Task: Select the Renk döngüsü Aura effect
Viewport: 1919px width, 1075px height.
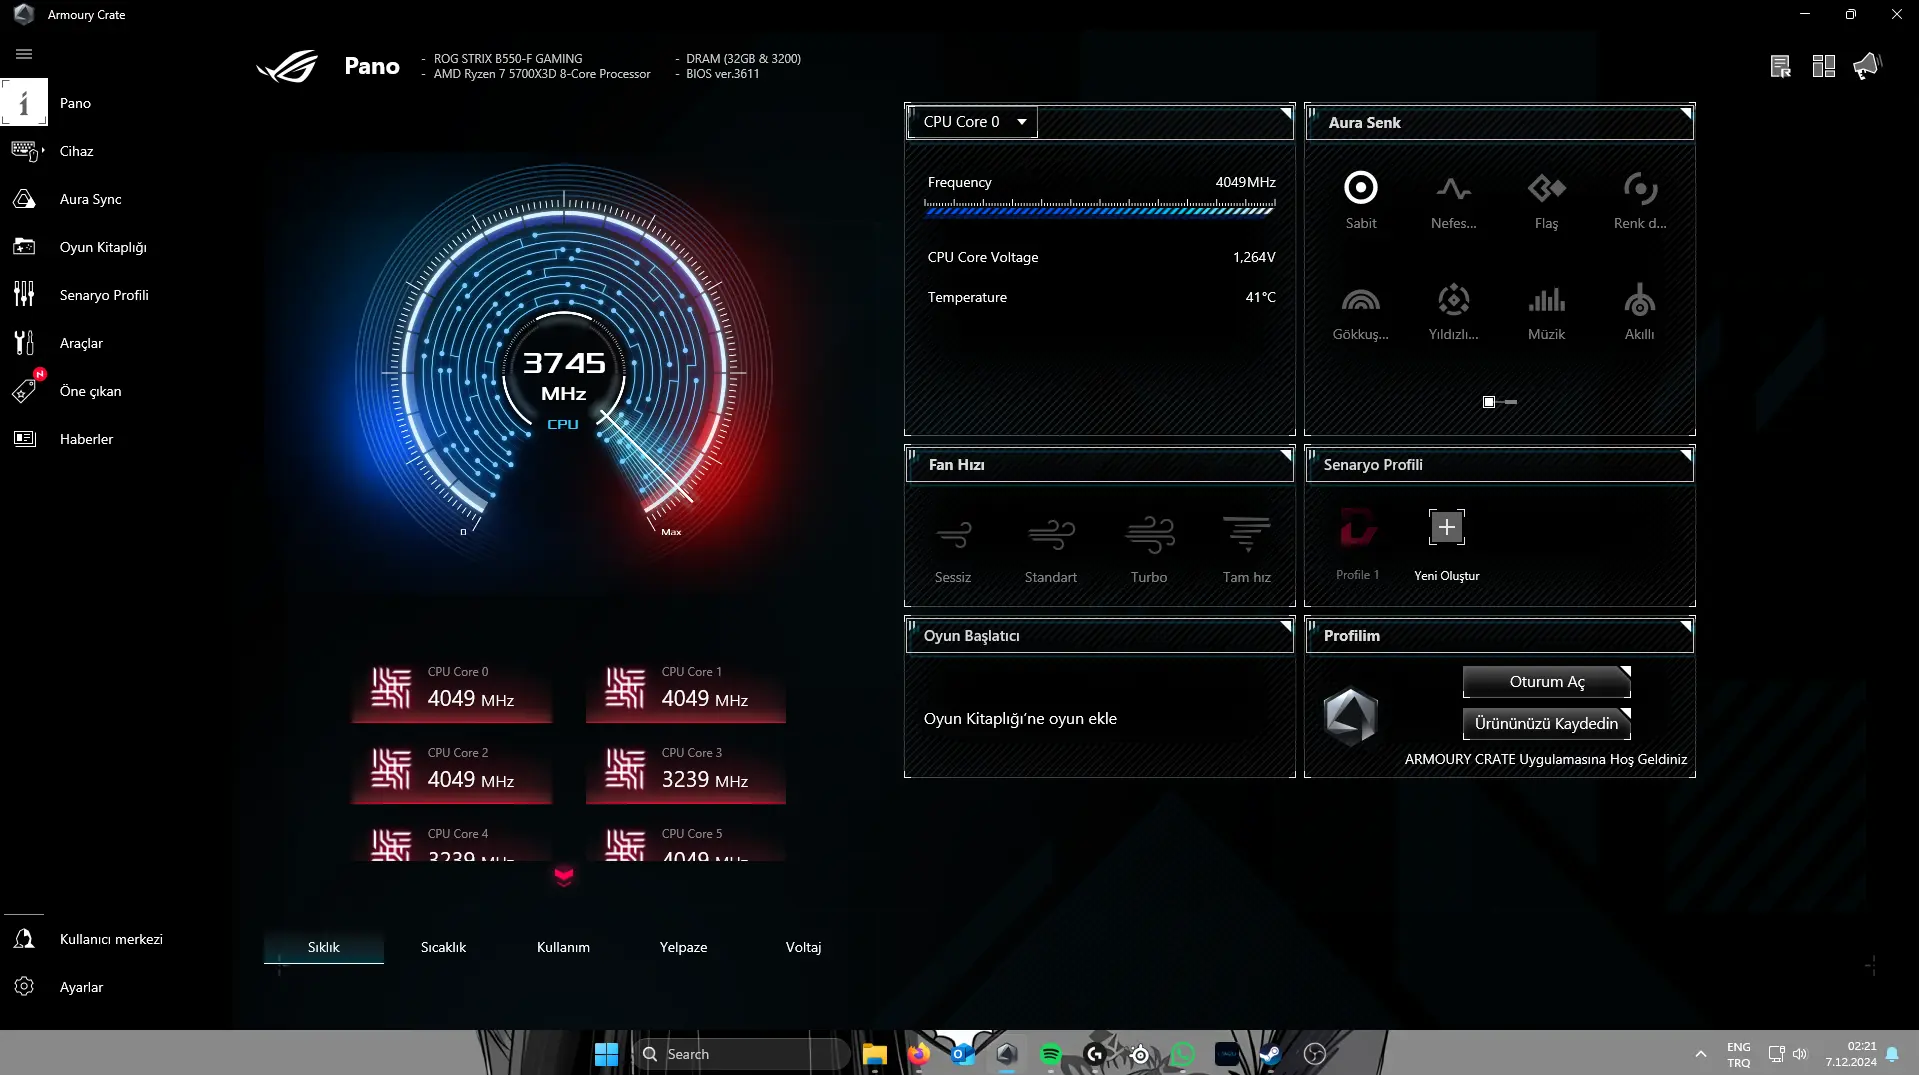Action: [1640, 200]
